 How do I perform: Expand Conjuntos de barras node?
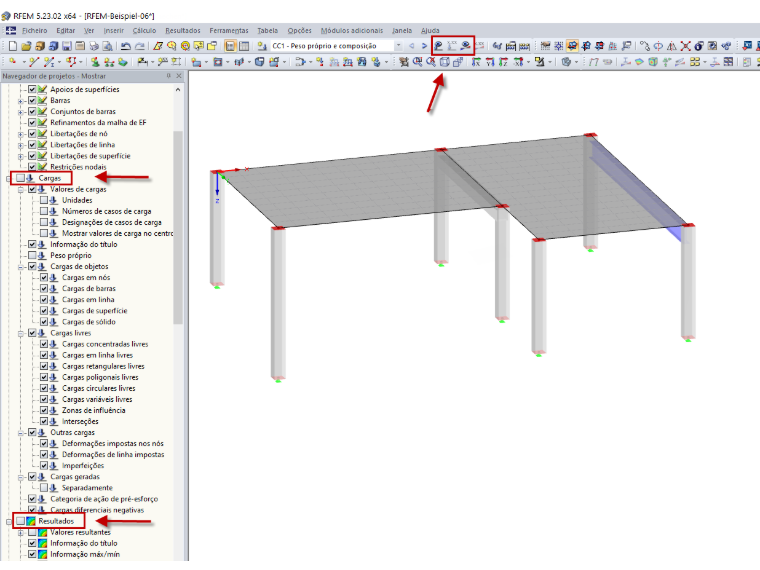[x=20, y=112]
